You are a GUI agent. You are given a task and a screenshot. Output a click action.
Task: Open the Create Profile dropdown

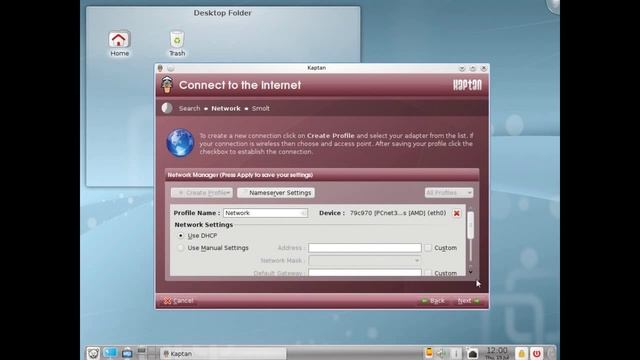coord(202,193)
